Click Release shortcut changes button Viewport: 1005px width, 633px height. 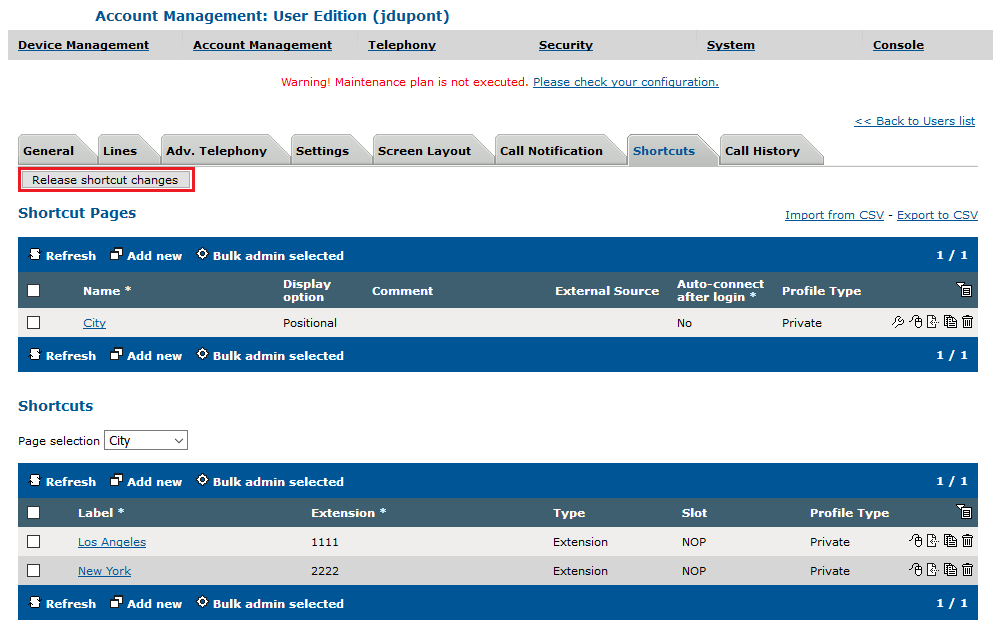point(106,180)
